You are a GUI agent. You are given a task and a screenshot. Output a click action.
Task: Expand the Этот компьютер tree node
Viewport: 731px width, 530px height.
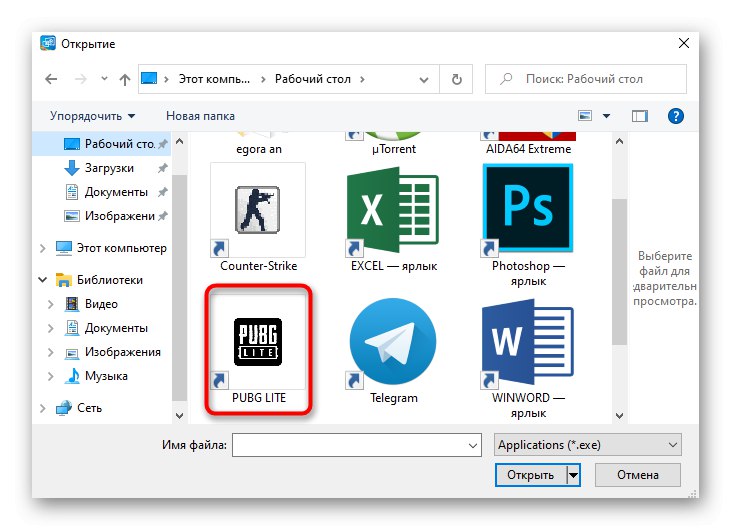(43, 248)
